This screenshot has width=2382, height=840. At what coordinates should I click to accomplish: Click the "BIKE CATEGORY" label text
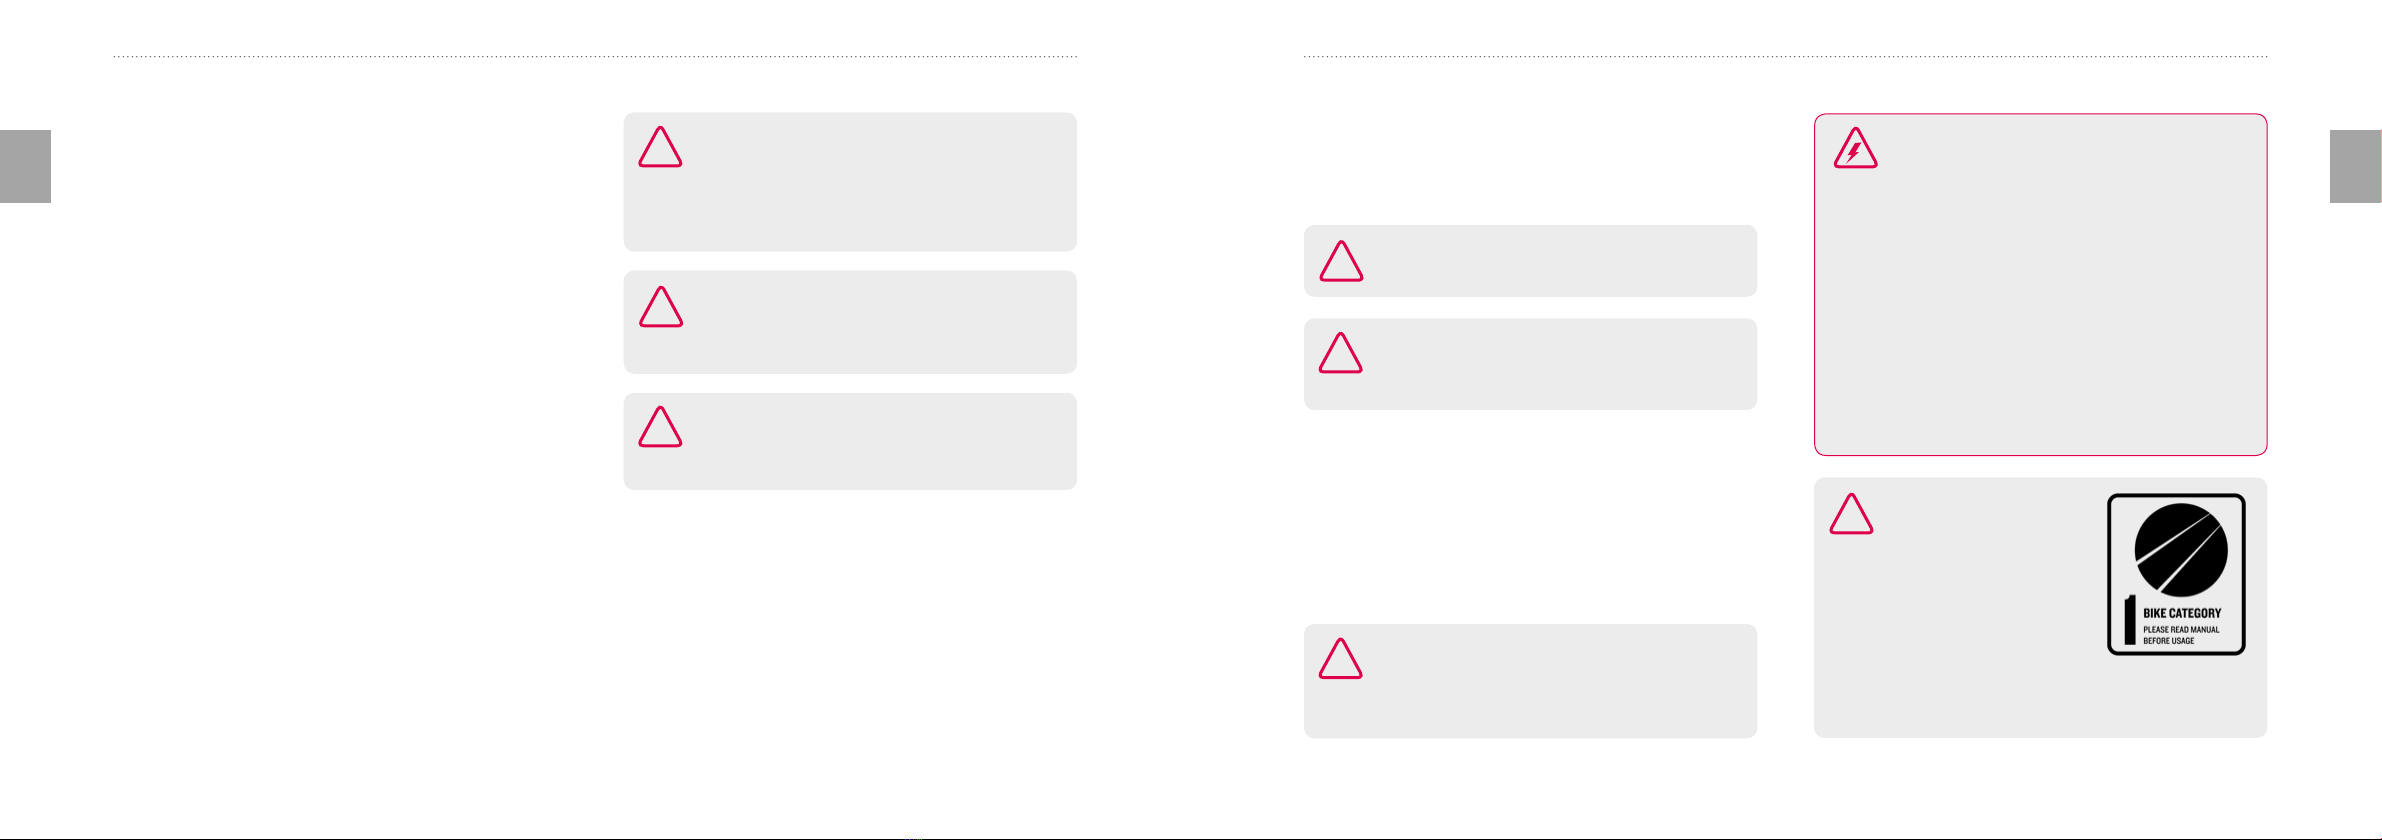click(2182, 613)
